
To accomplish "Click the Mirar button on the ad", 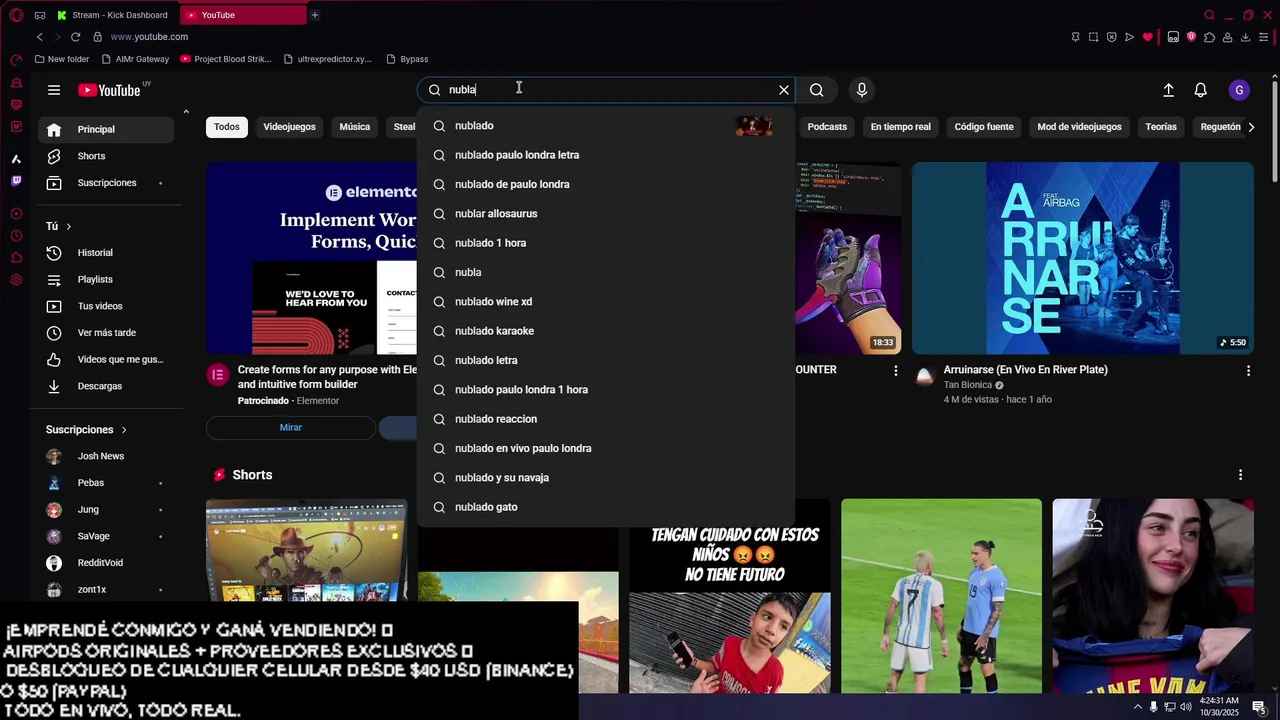I will tap(290, 428).
